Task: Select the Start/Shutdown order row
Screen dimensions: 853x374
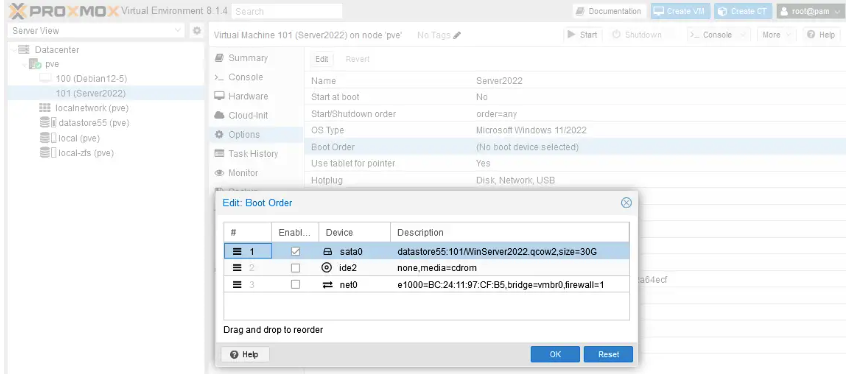Action: pyautogui.click(x=576, y=114)
